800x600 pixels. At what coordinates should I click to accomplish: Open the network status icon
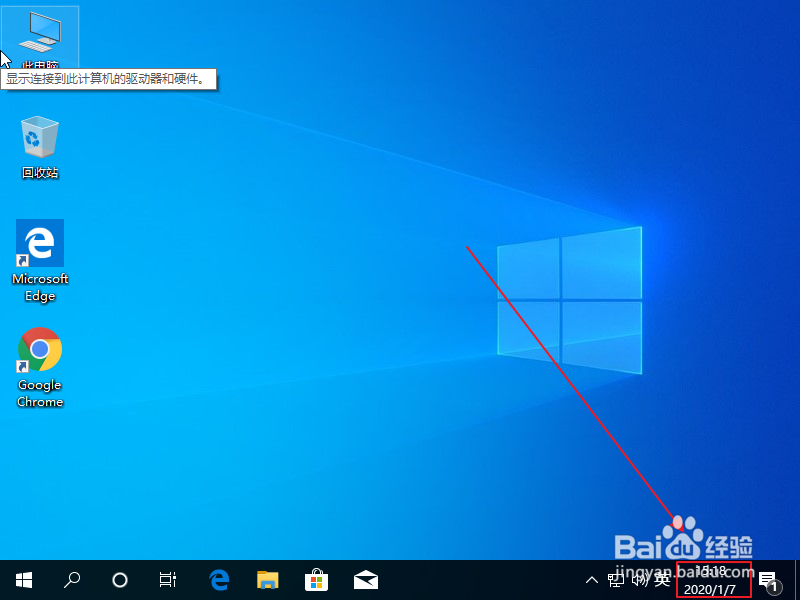(x=615, y=580)
